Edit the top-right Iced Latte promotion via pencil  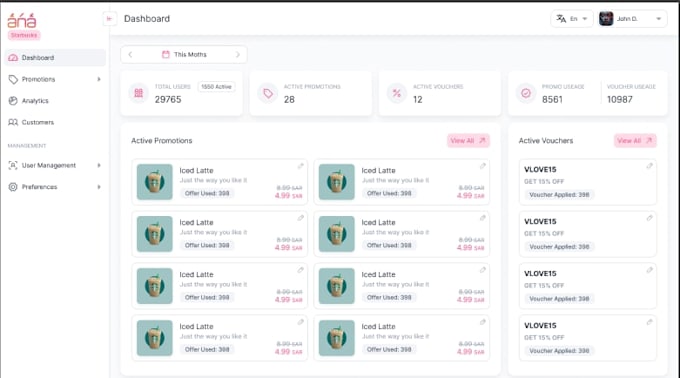tap(483, 166)
